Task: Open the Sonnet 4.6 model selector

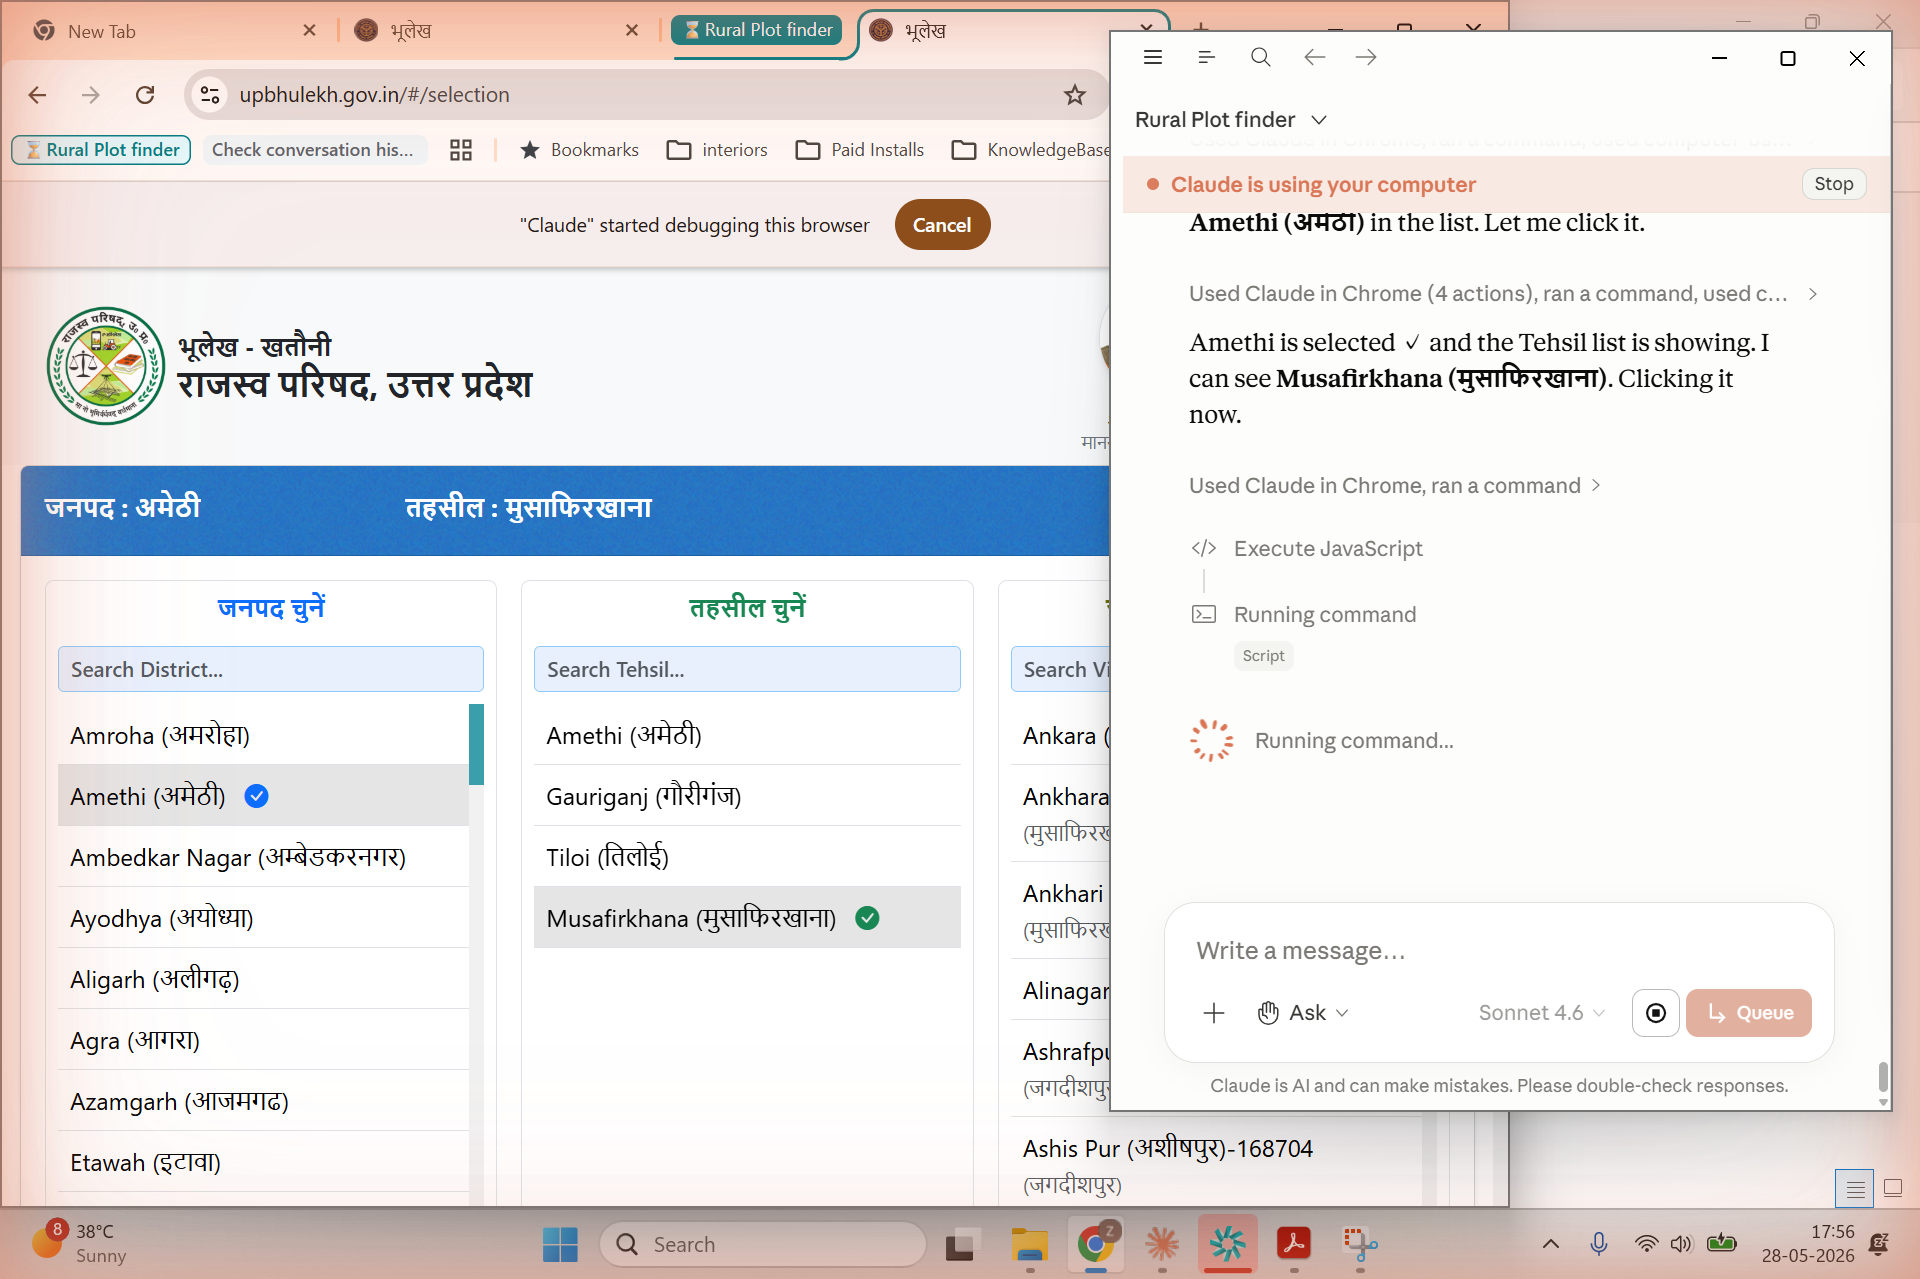Action: click(x=1542, y=1013)
